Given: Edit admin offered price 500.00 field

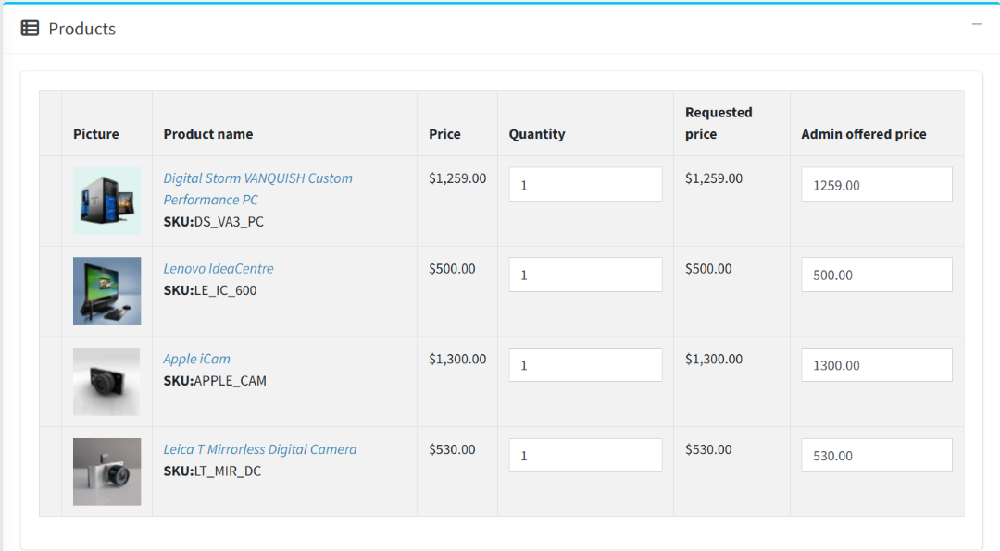Looking at the screenshot, I should 876,275.
